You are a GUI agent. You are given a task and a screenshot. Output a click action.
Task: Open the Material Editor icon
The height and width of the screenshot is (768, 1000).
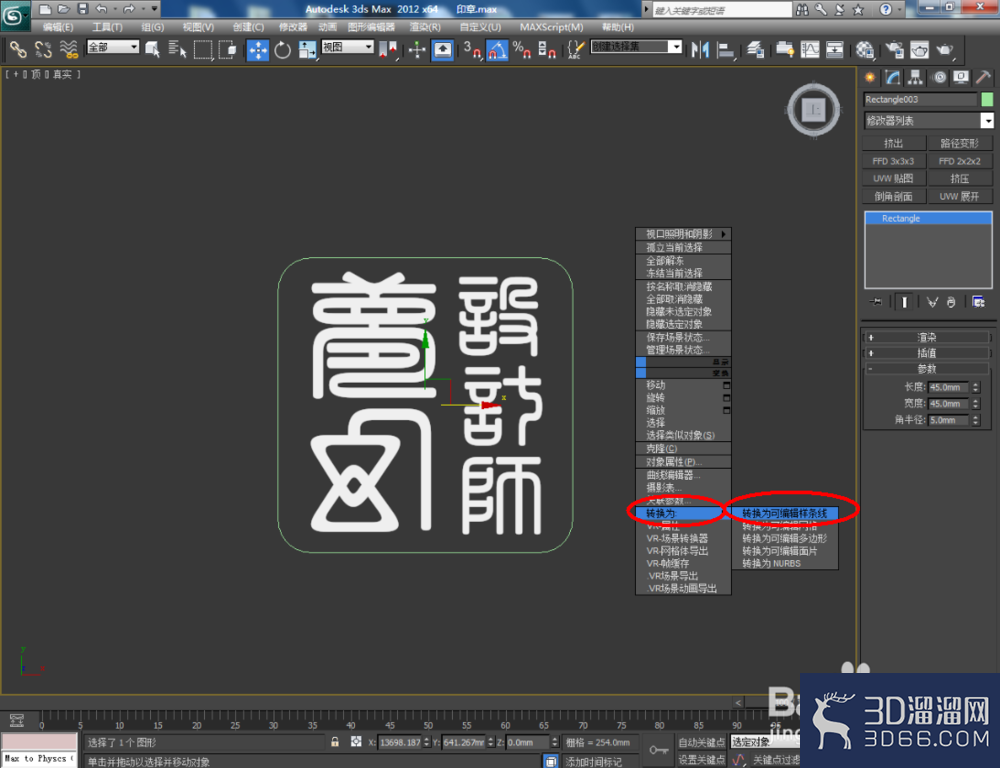[865, 50]
